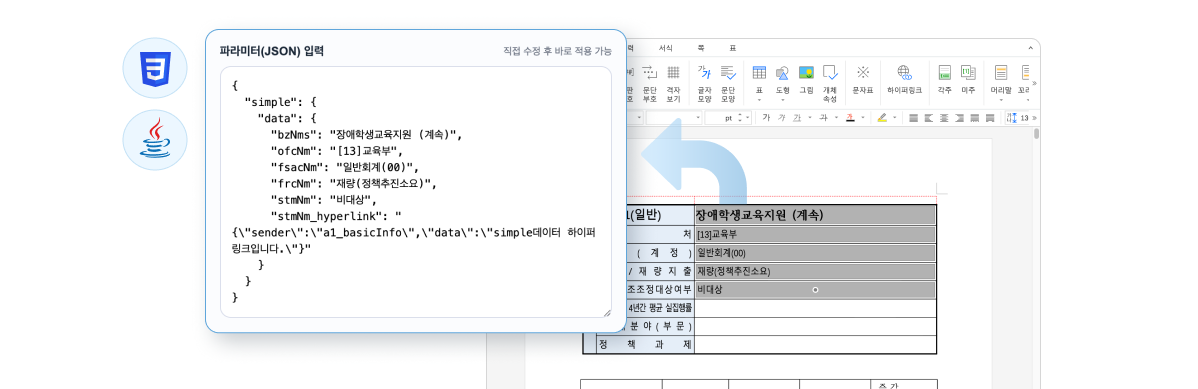The image size is (1198, 389).
Task: Click inside the JSON parameter text area
Action: (x=416, y=192)
